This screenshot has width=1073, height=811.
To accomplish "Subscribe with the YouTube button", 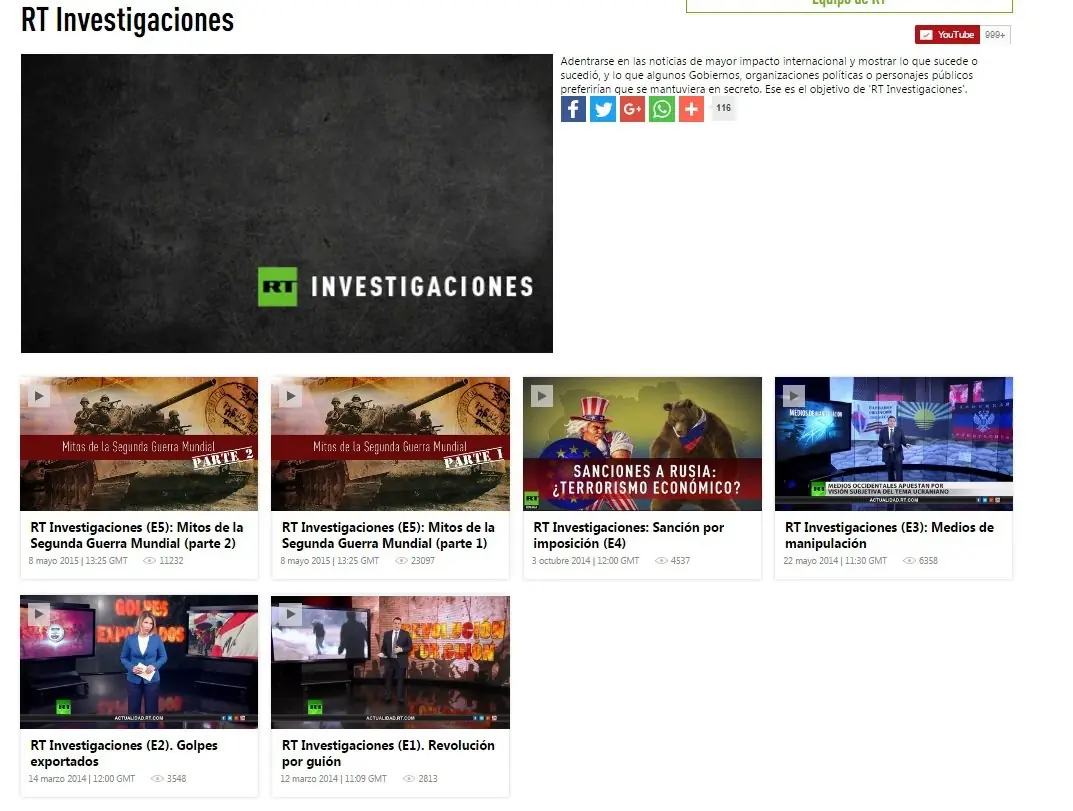I will click(947, 35).
